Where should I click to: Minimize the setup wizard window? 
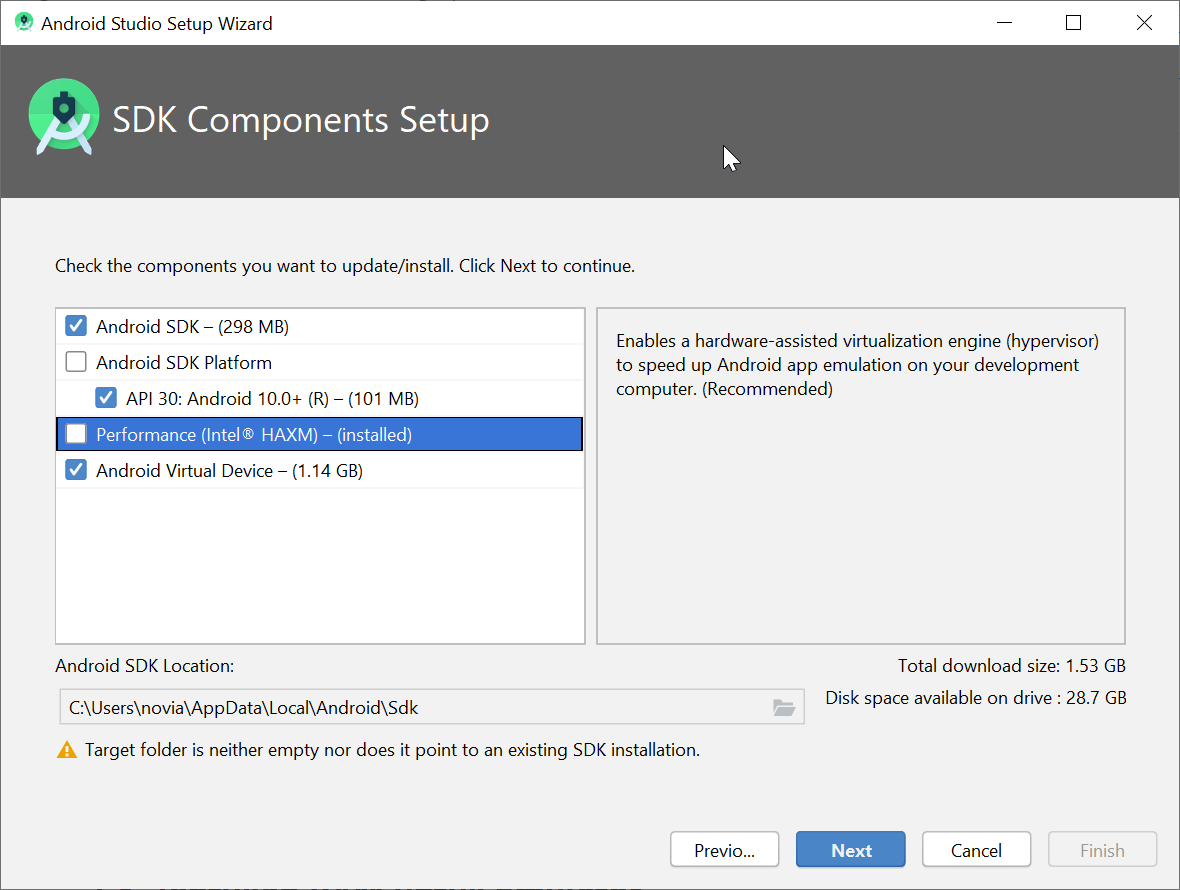pos(1004,22)
